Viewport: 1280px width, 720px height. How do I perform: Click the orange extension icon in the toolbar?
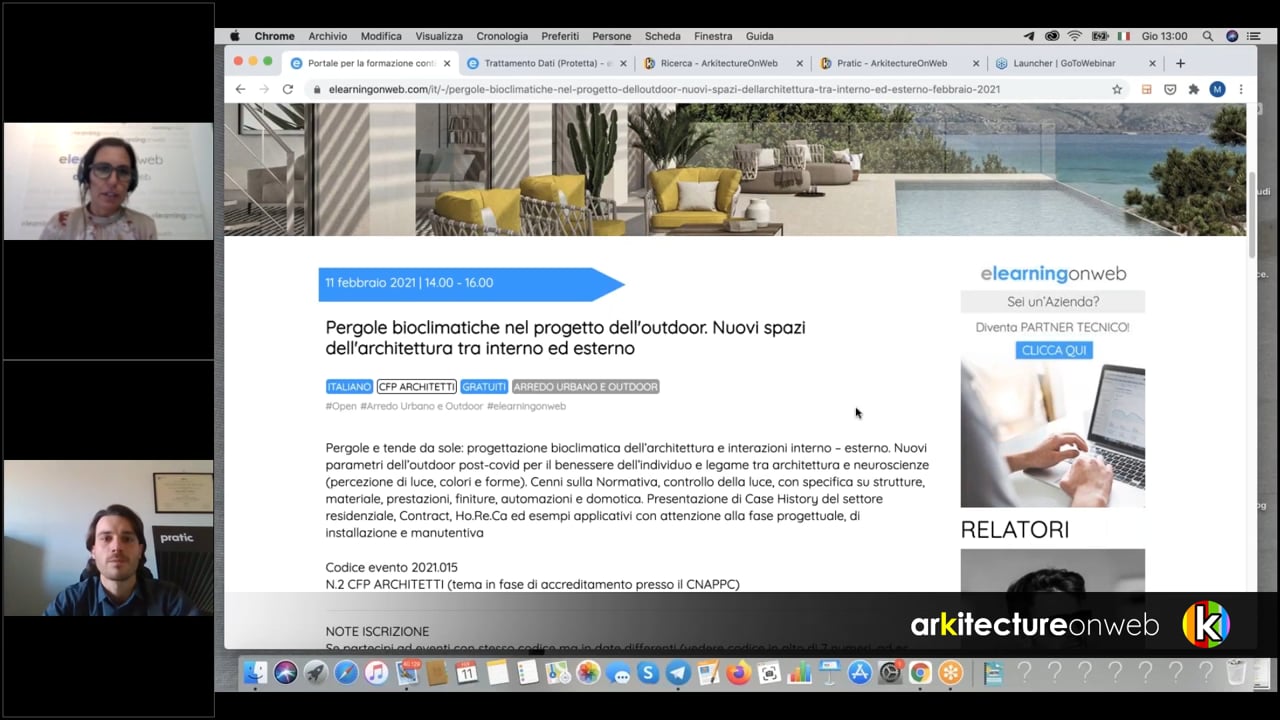coord(1146,89)
